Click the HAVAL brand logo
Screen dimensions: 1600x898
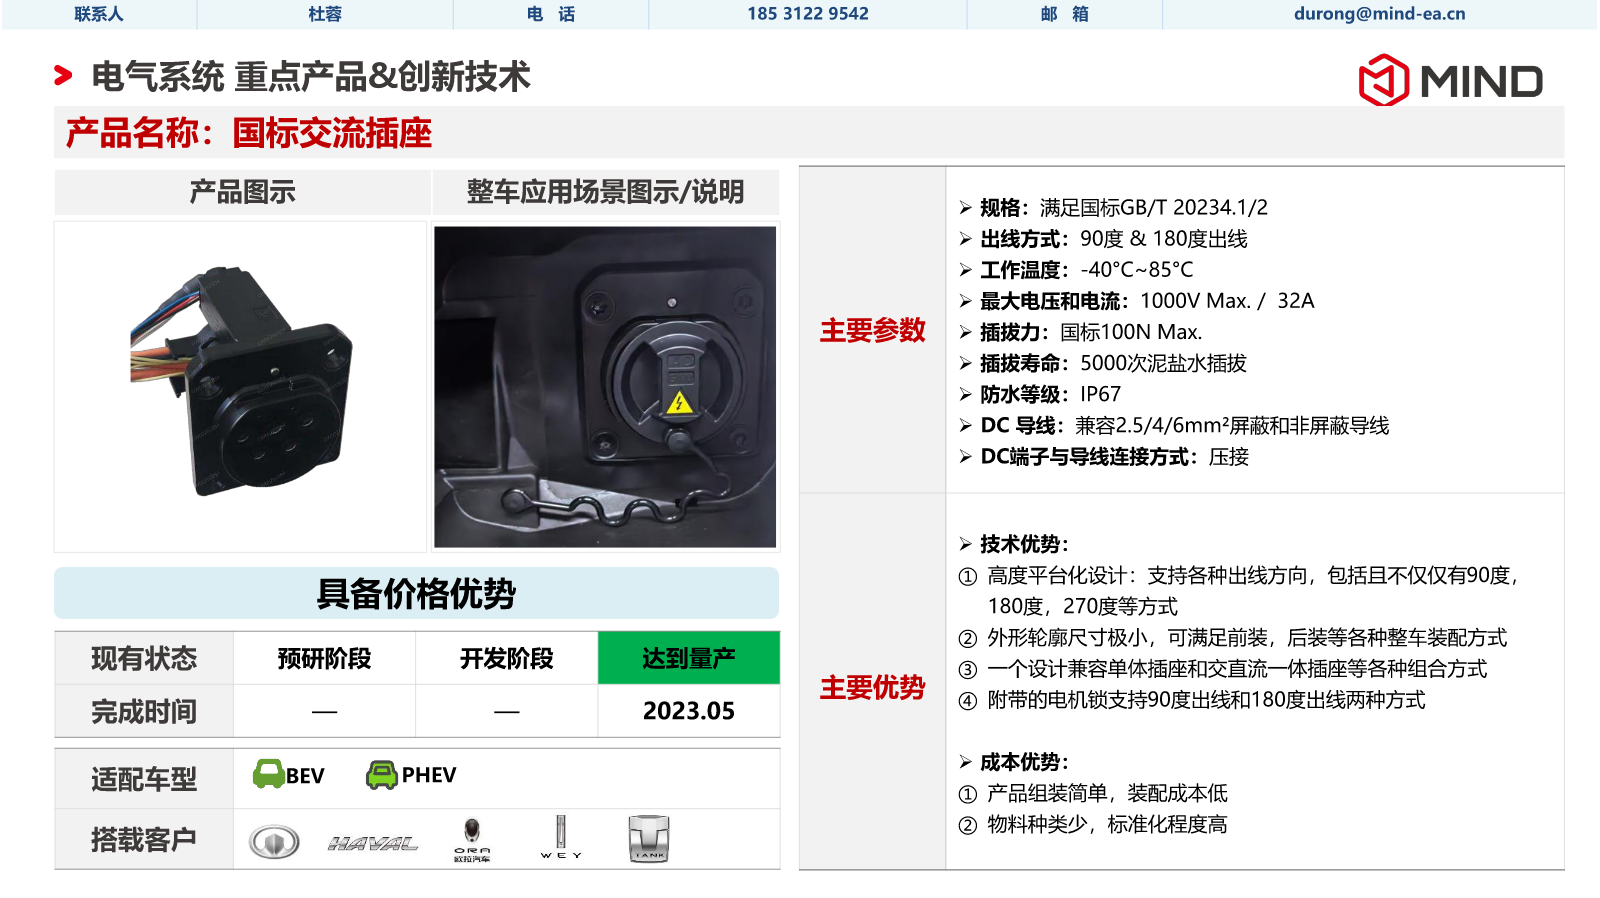point(372,844)
